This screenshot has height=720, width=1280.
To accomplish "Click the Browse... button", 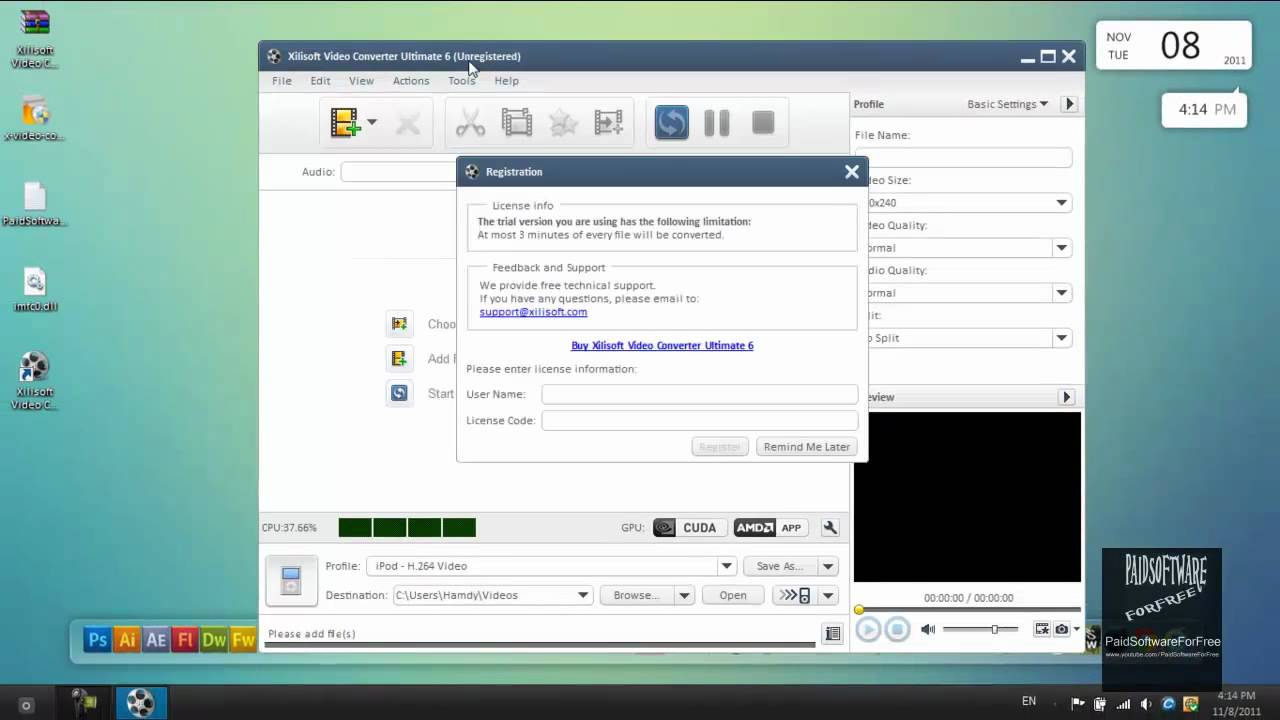I will click(637, 595).
